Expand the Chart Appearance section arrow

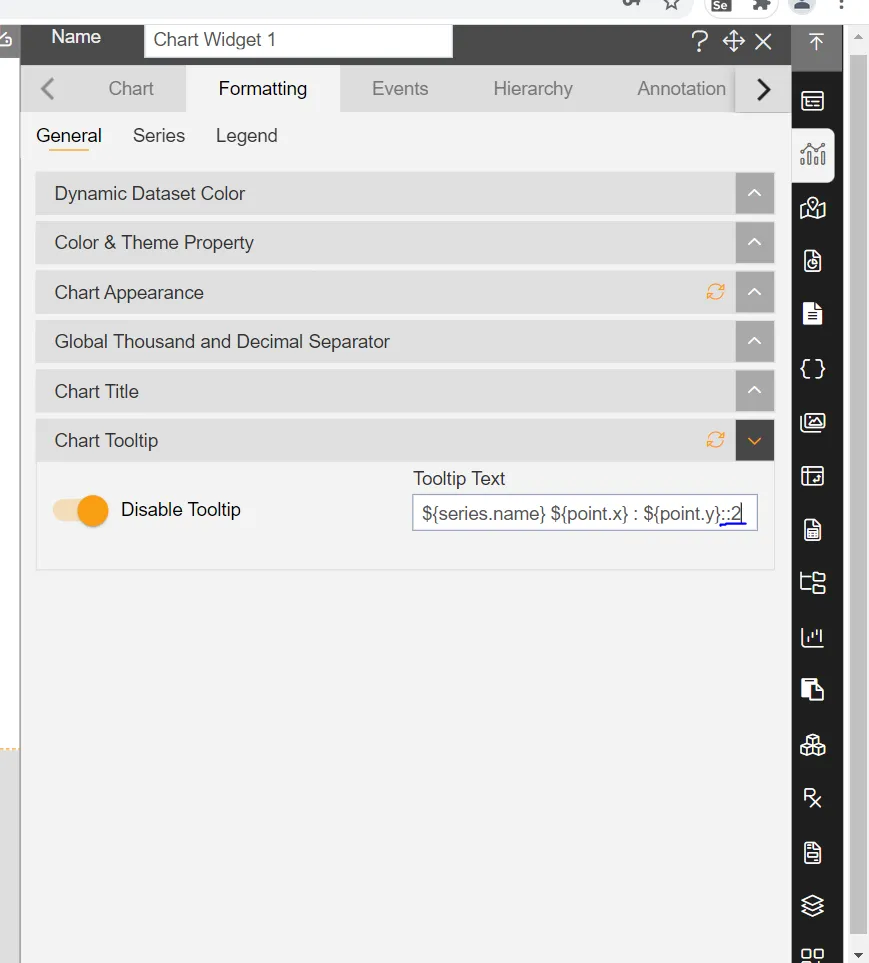[x=754, y=292]
